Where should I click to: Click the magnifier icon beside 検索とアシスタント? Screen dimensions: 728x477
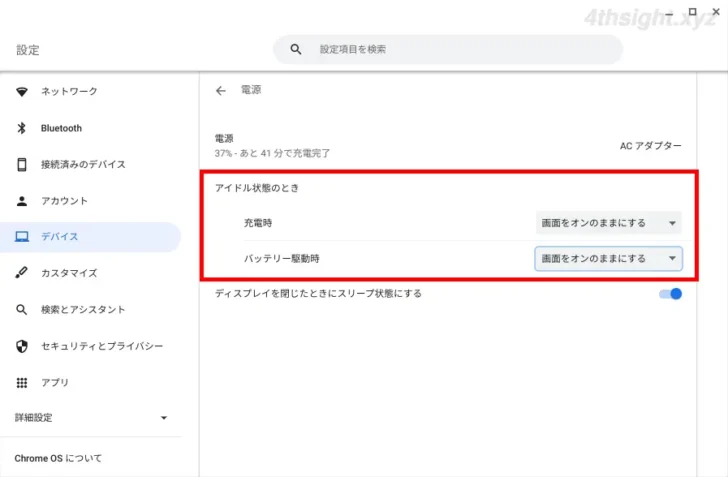22,309
